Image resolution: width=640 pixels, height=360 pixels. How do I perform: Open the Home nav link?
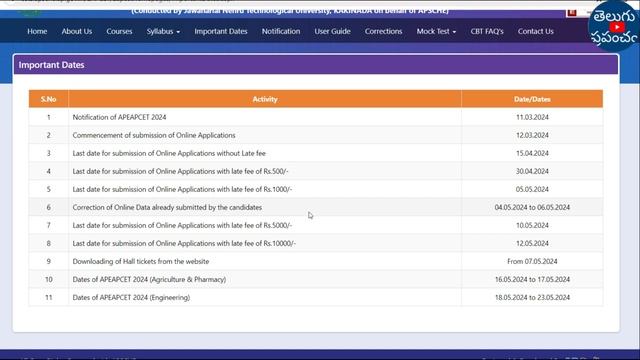37,31
